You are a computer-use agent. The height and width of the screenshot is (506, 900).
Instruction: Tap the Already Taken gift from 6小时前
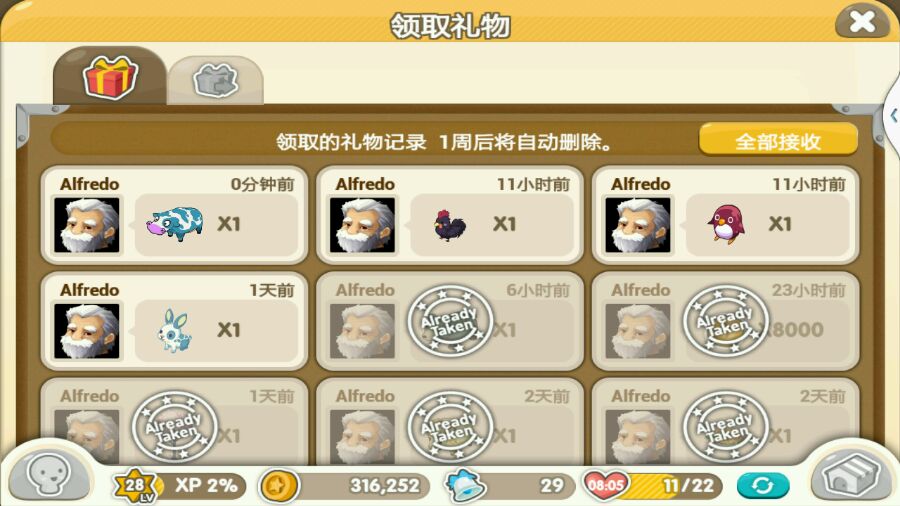click(x=449, y=321)
